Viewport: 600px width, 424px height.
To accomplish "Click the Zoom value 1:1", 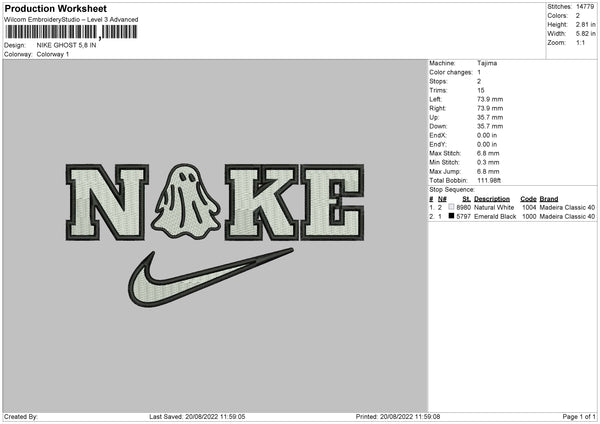I will tap(580, 42).
